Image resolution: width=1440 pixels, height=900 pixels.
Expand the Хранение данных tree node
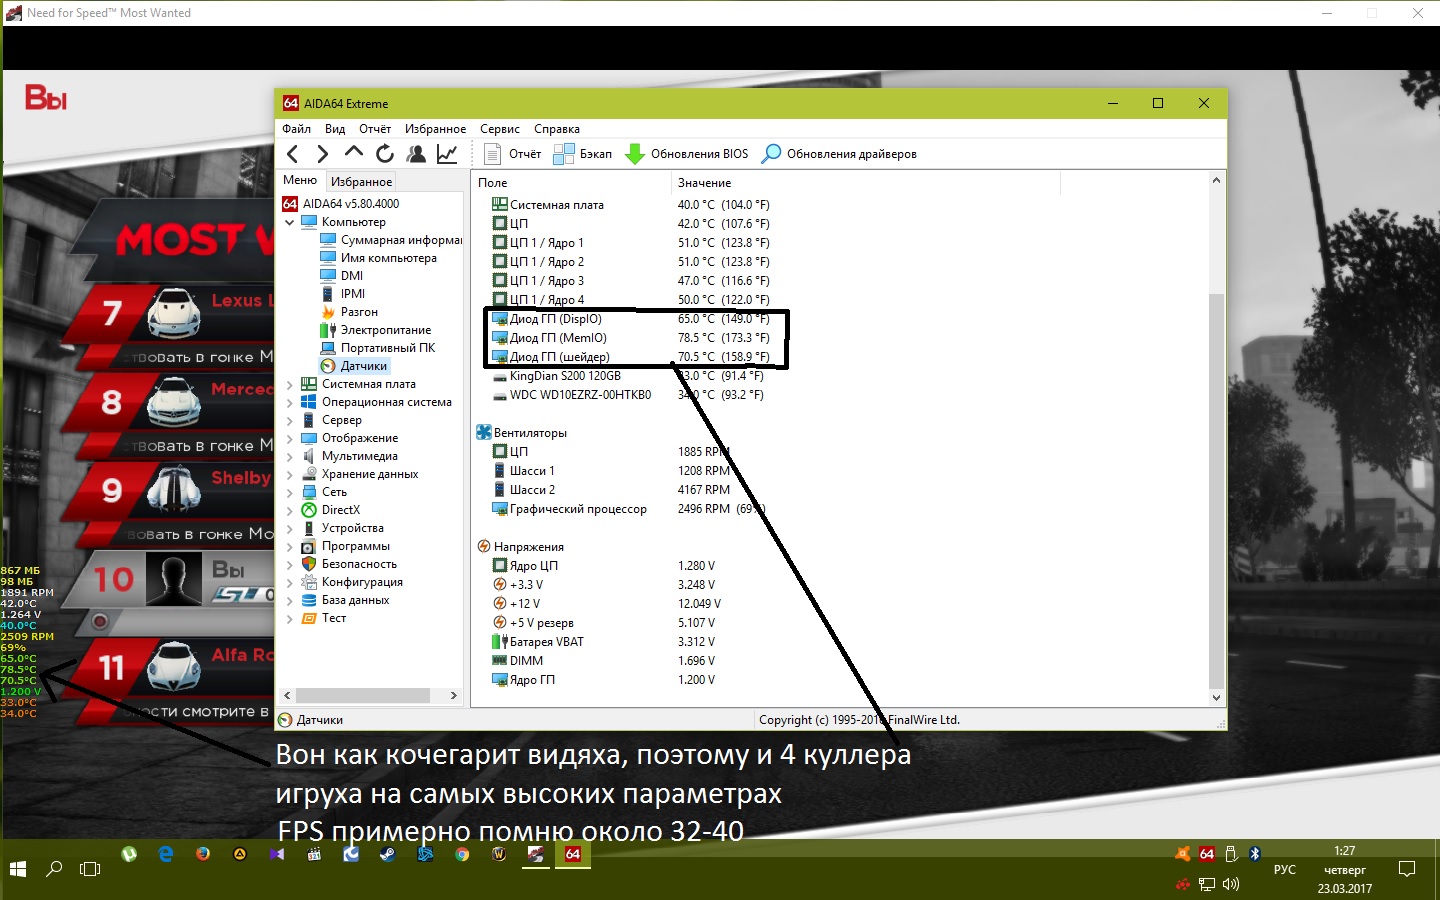[290, 474]
